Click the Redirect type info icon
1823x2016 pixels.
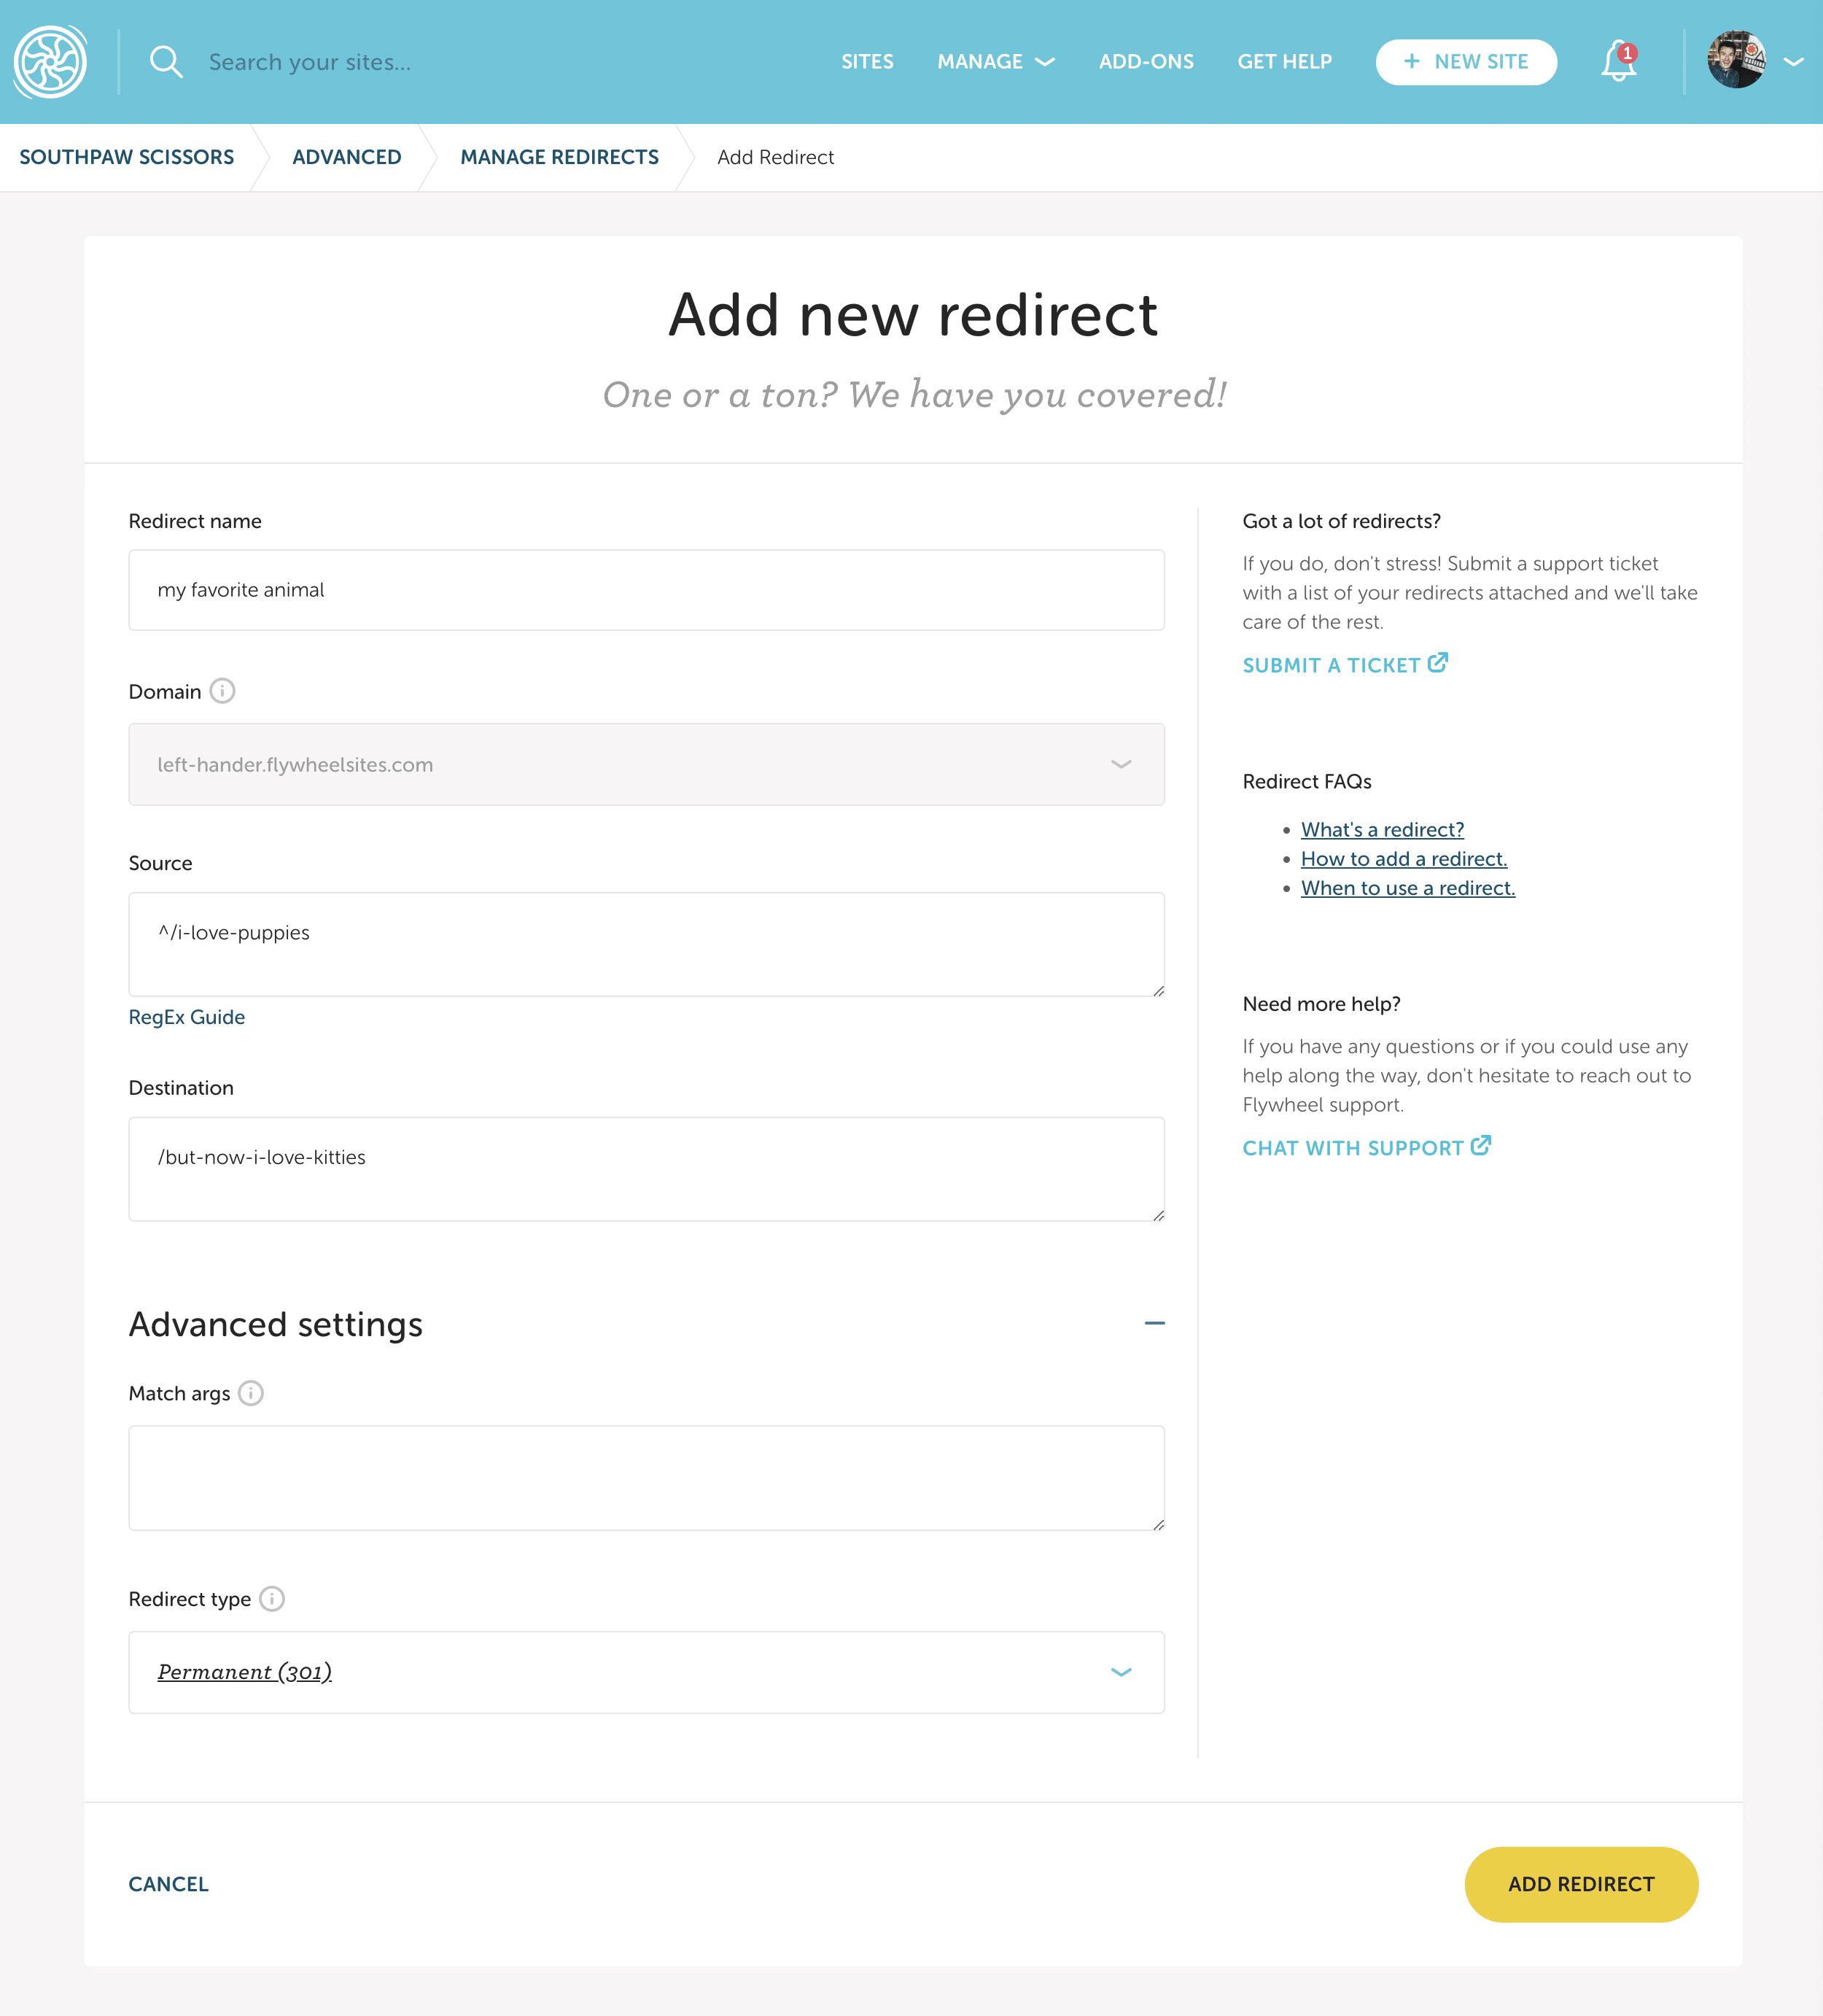(x=272, y=1599)
